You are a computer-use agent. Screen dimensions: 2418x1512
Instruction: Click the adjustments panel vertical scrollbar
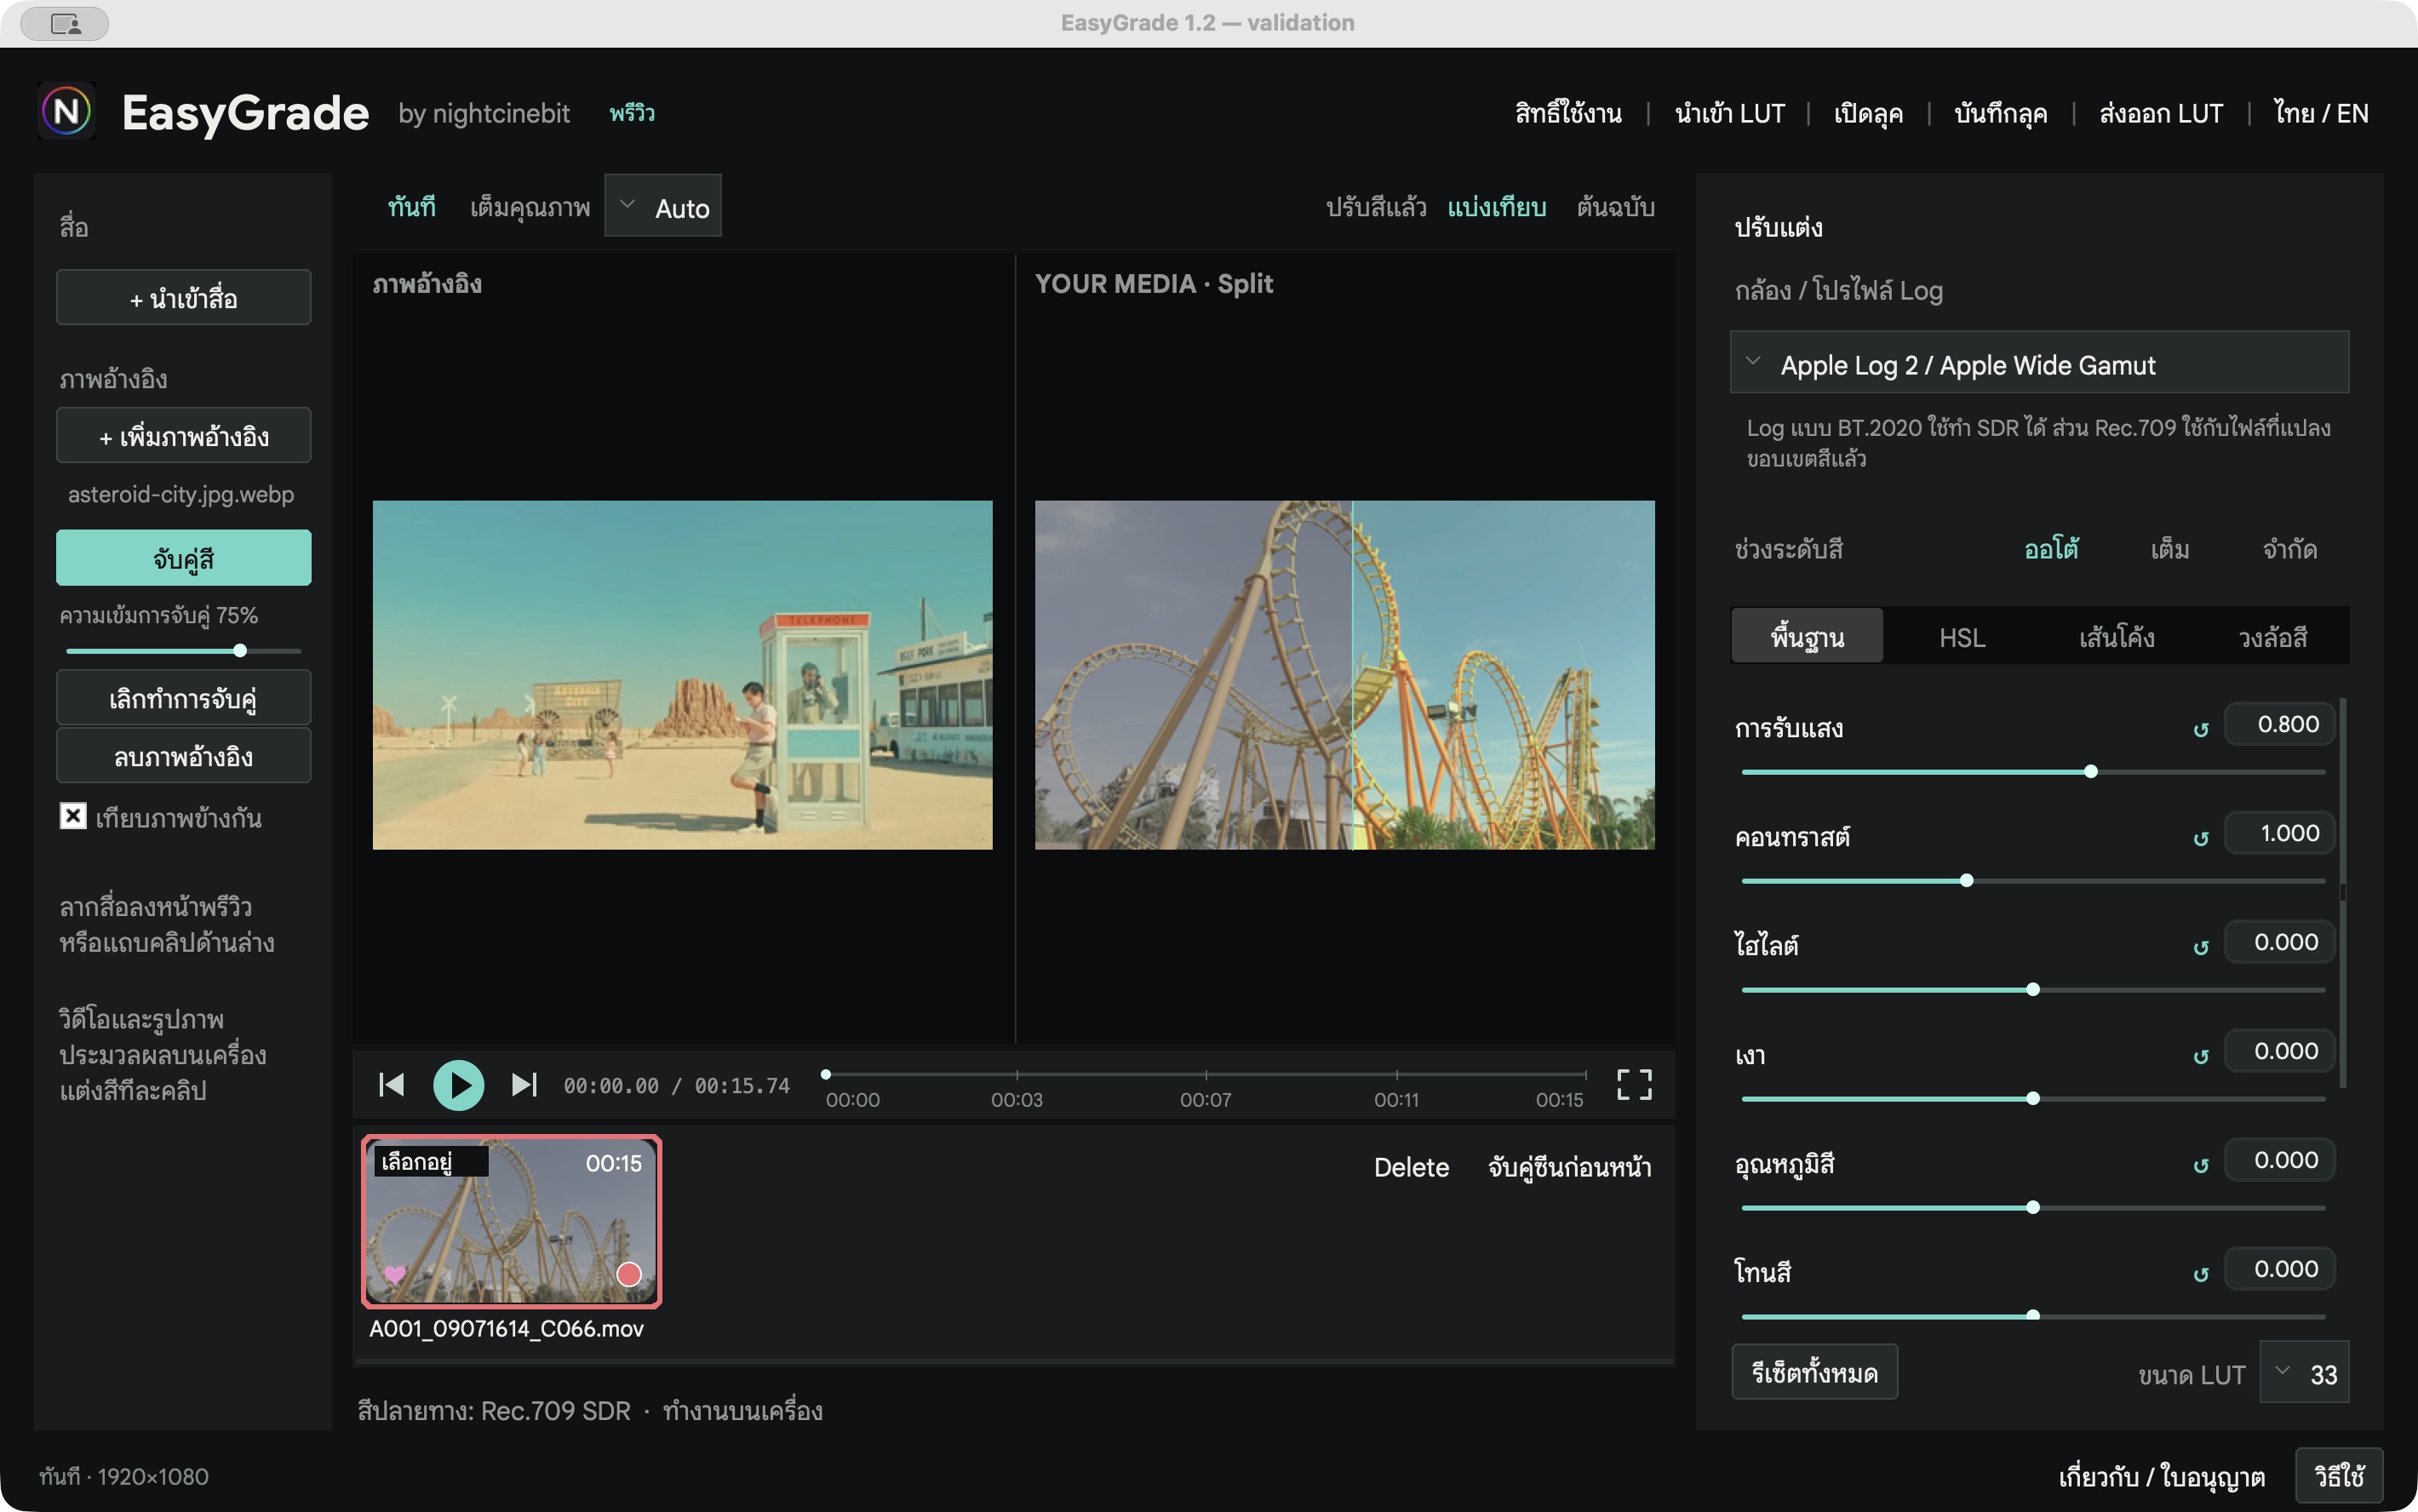pyautogui.click(x=2342, y=893)
